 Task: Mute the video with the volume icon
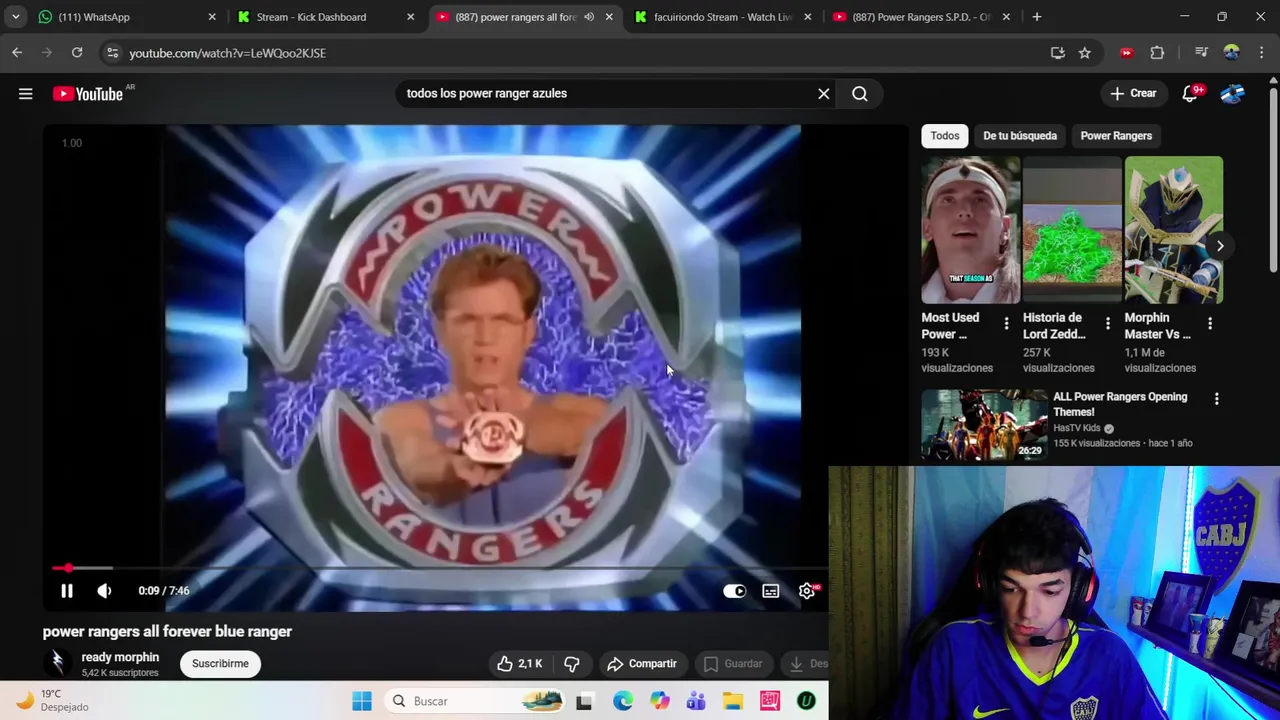click(104, 591)
